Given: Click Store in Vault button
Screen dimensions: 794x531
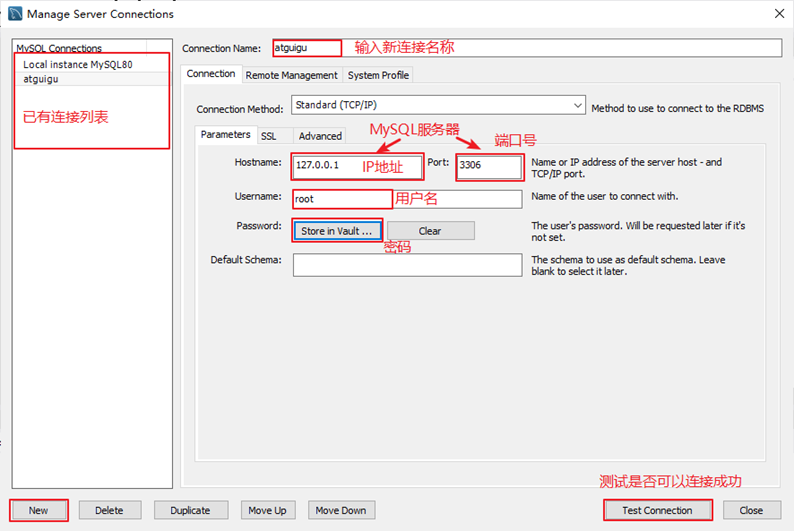Looking at the screenshot, I should [336, 231].
